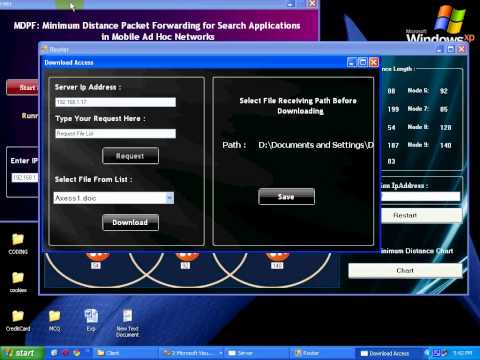Switch to Microsoft Visual taskbar group
The height and width of the screenshot is (360, 480).
pos(192,353)
